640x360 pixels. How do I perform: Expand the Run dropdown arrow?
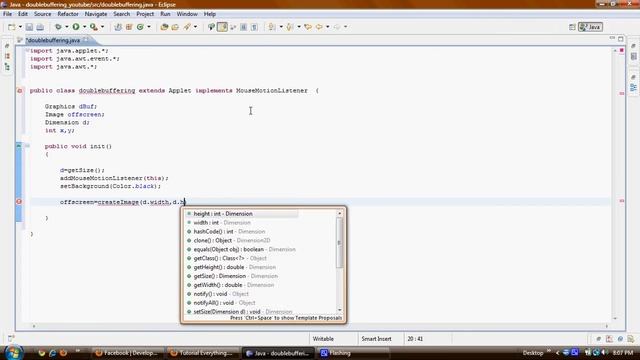(x=84, y=27)
